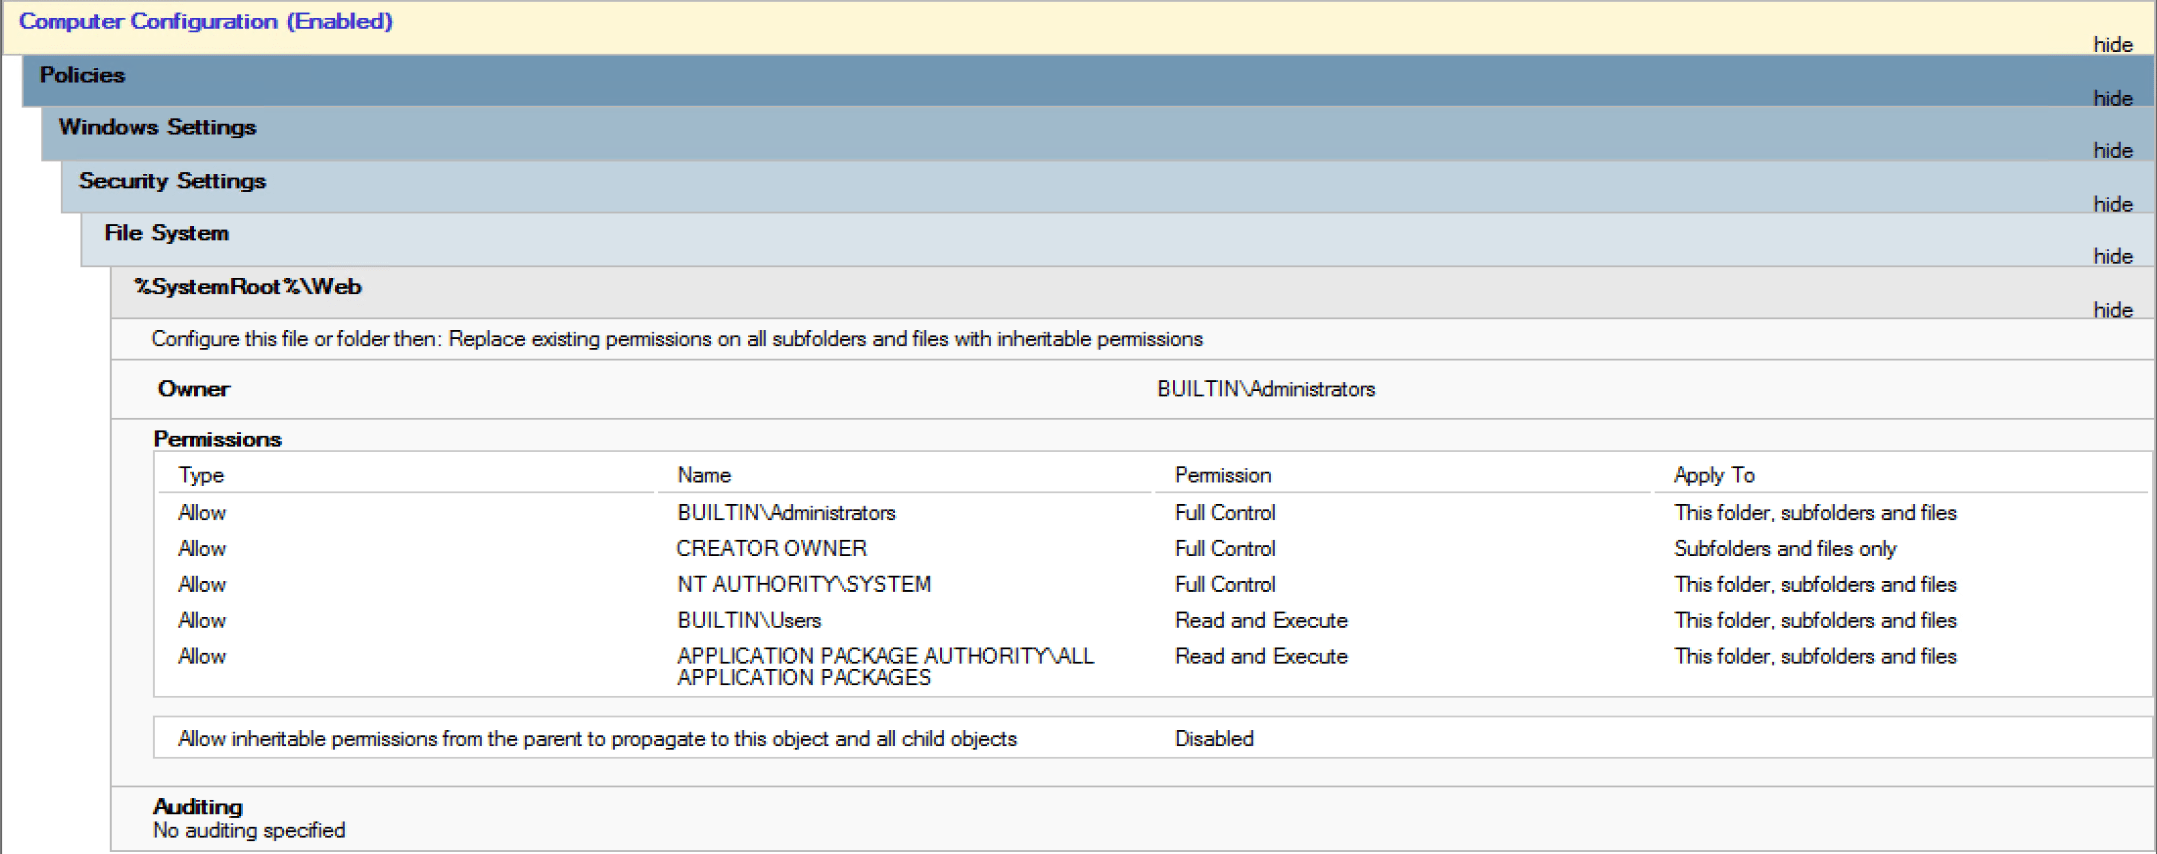Screen dimensions: 2157x854
Task: Collapse Policies section using its hide link
Action: tap(2112, 98)
